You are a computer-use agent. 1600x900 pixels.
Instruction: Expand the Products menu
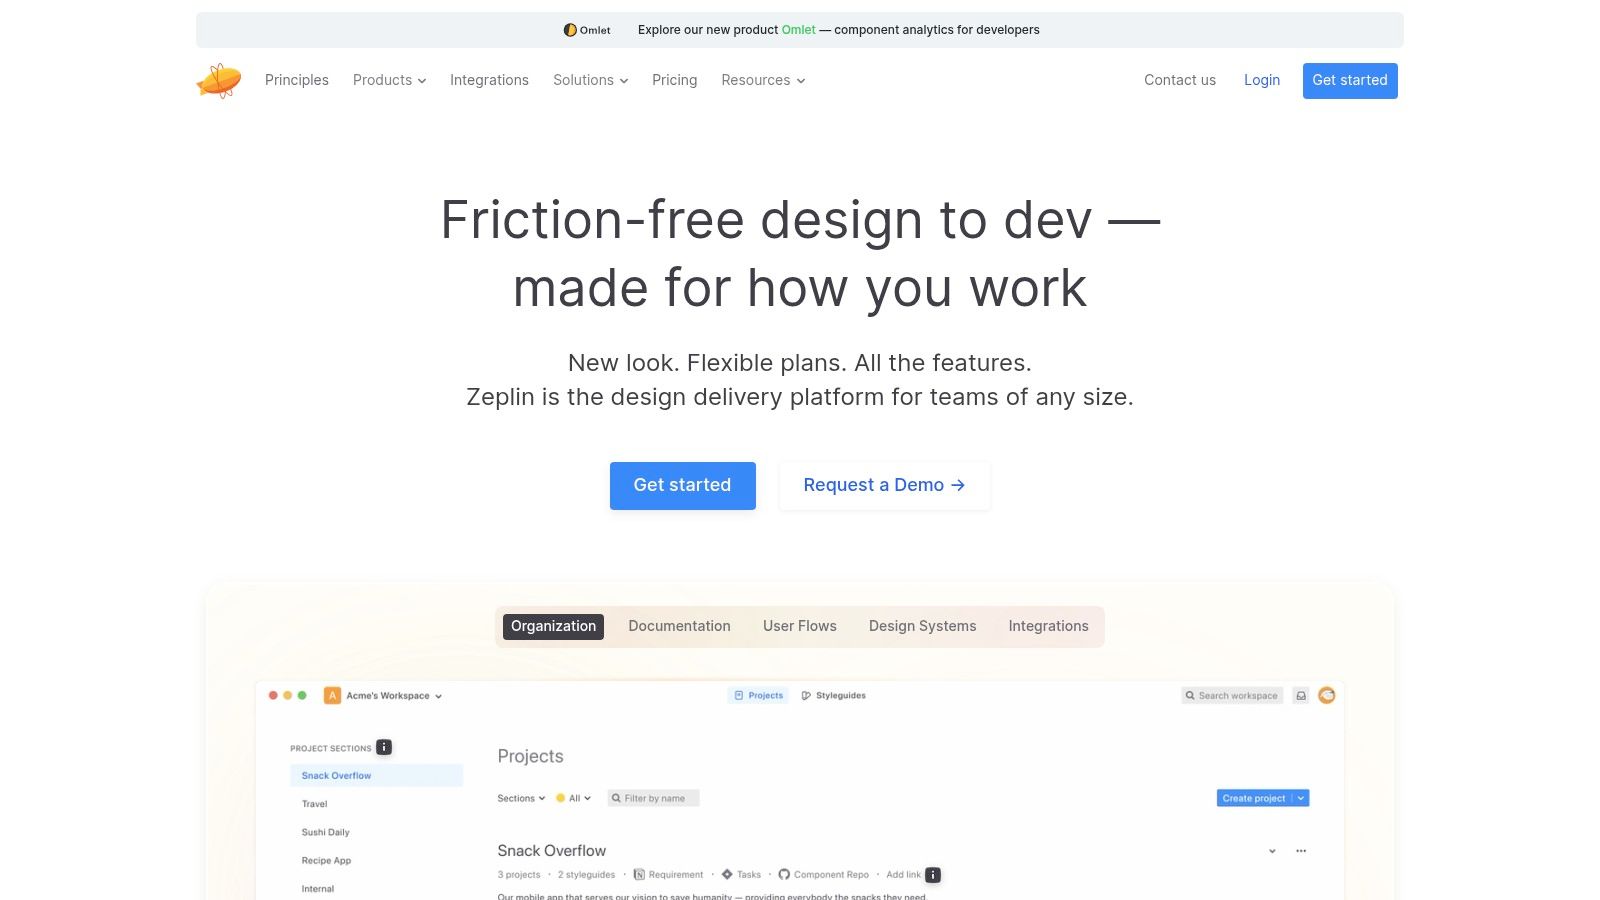389,80
